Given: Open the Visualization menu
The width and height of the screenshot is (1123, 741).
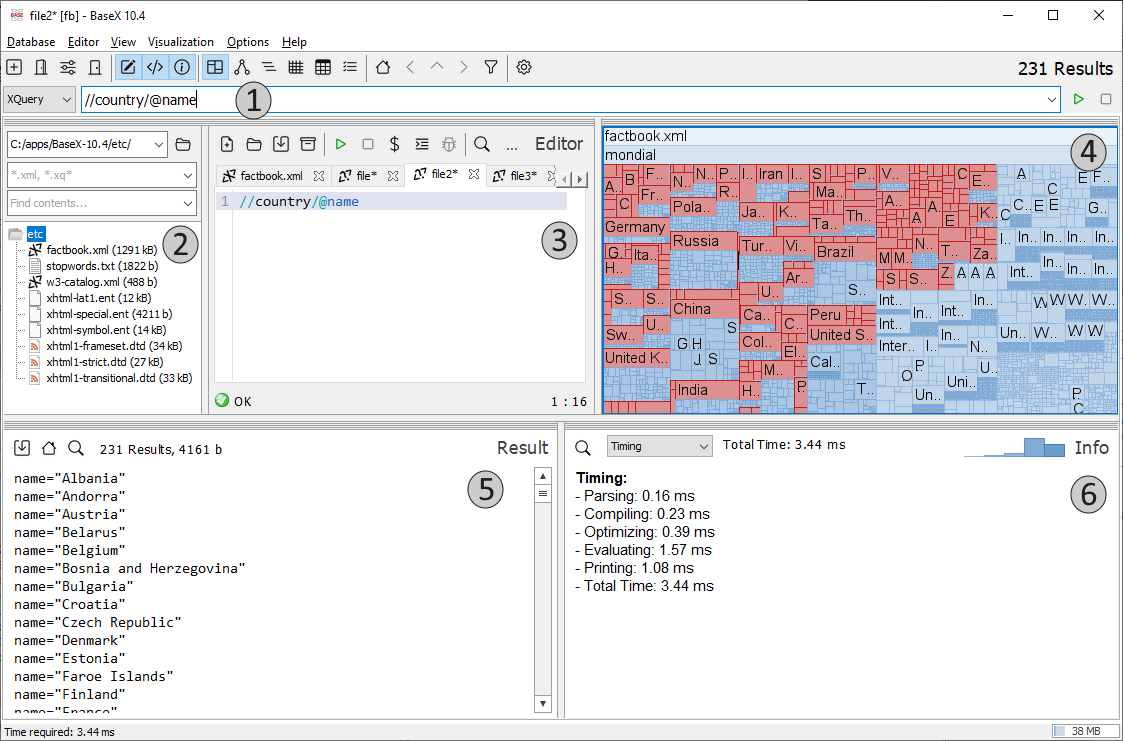Looking at the screenshot, I should [181, 42].
